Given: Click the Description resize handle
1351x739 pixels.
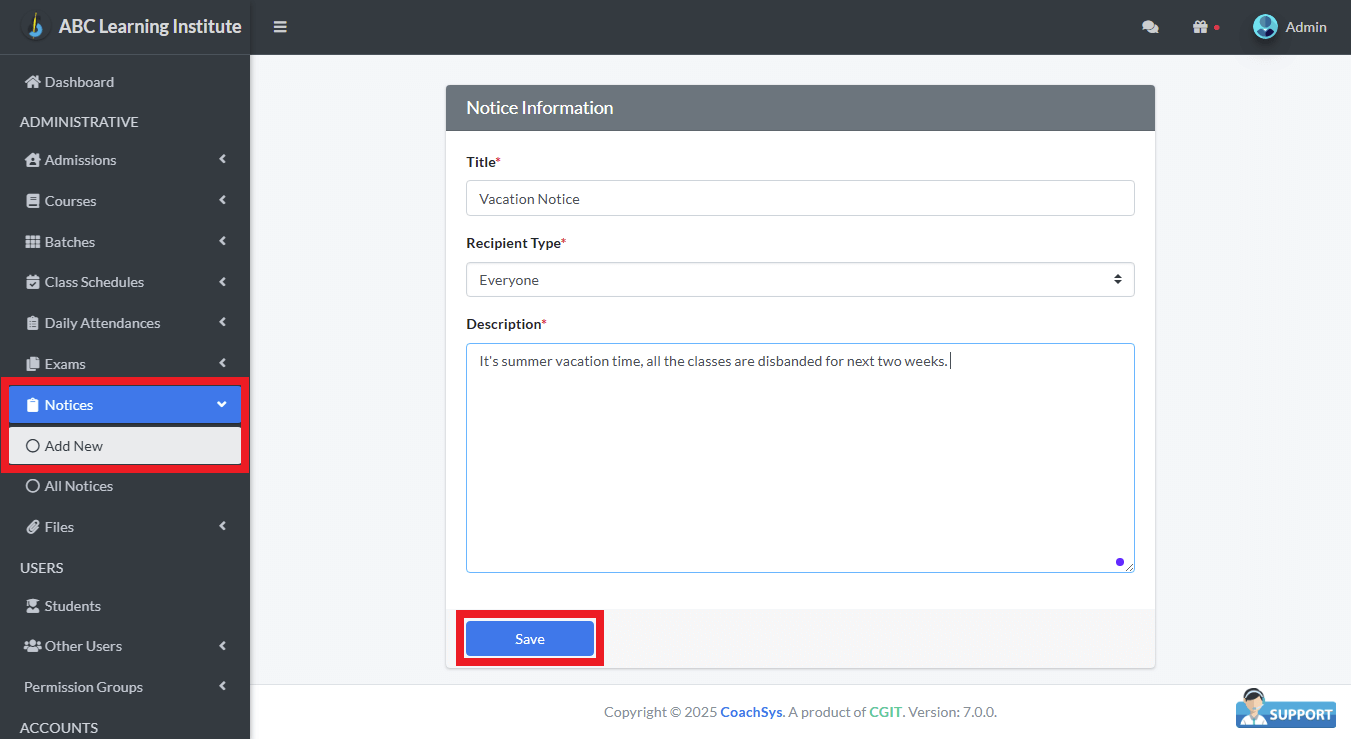Looking at the screenshot, I should 1129,567.
